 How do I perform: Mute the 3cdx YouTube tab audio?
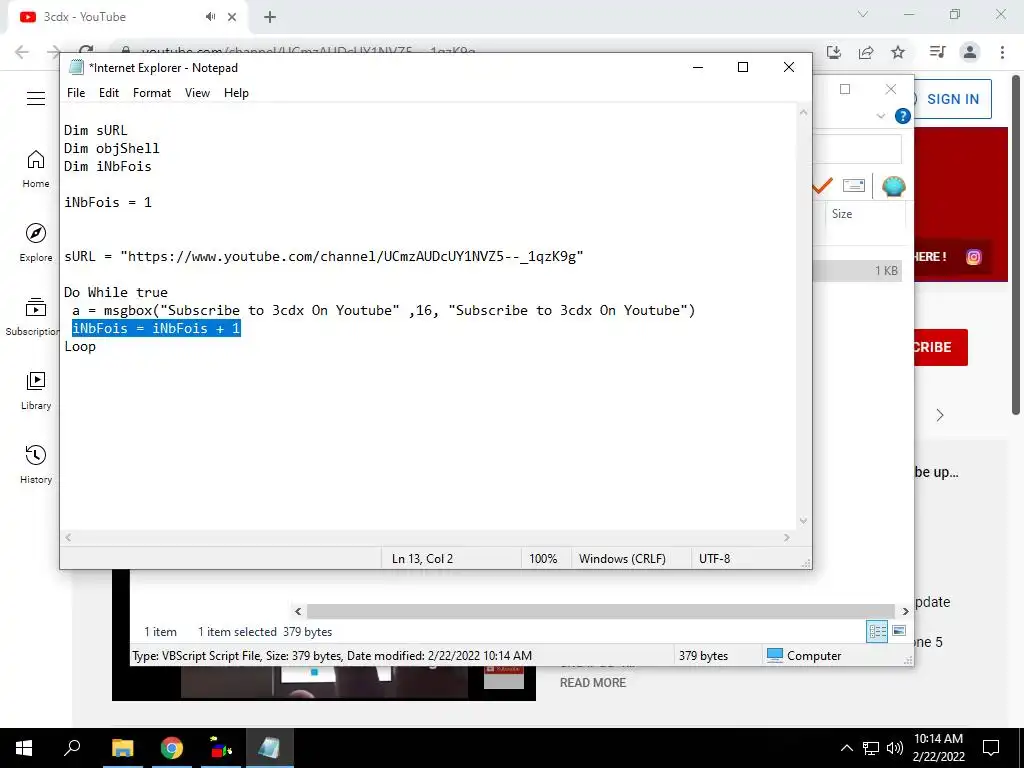(210, 17)
